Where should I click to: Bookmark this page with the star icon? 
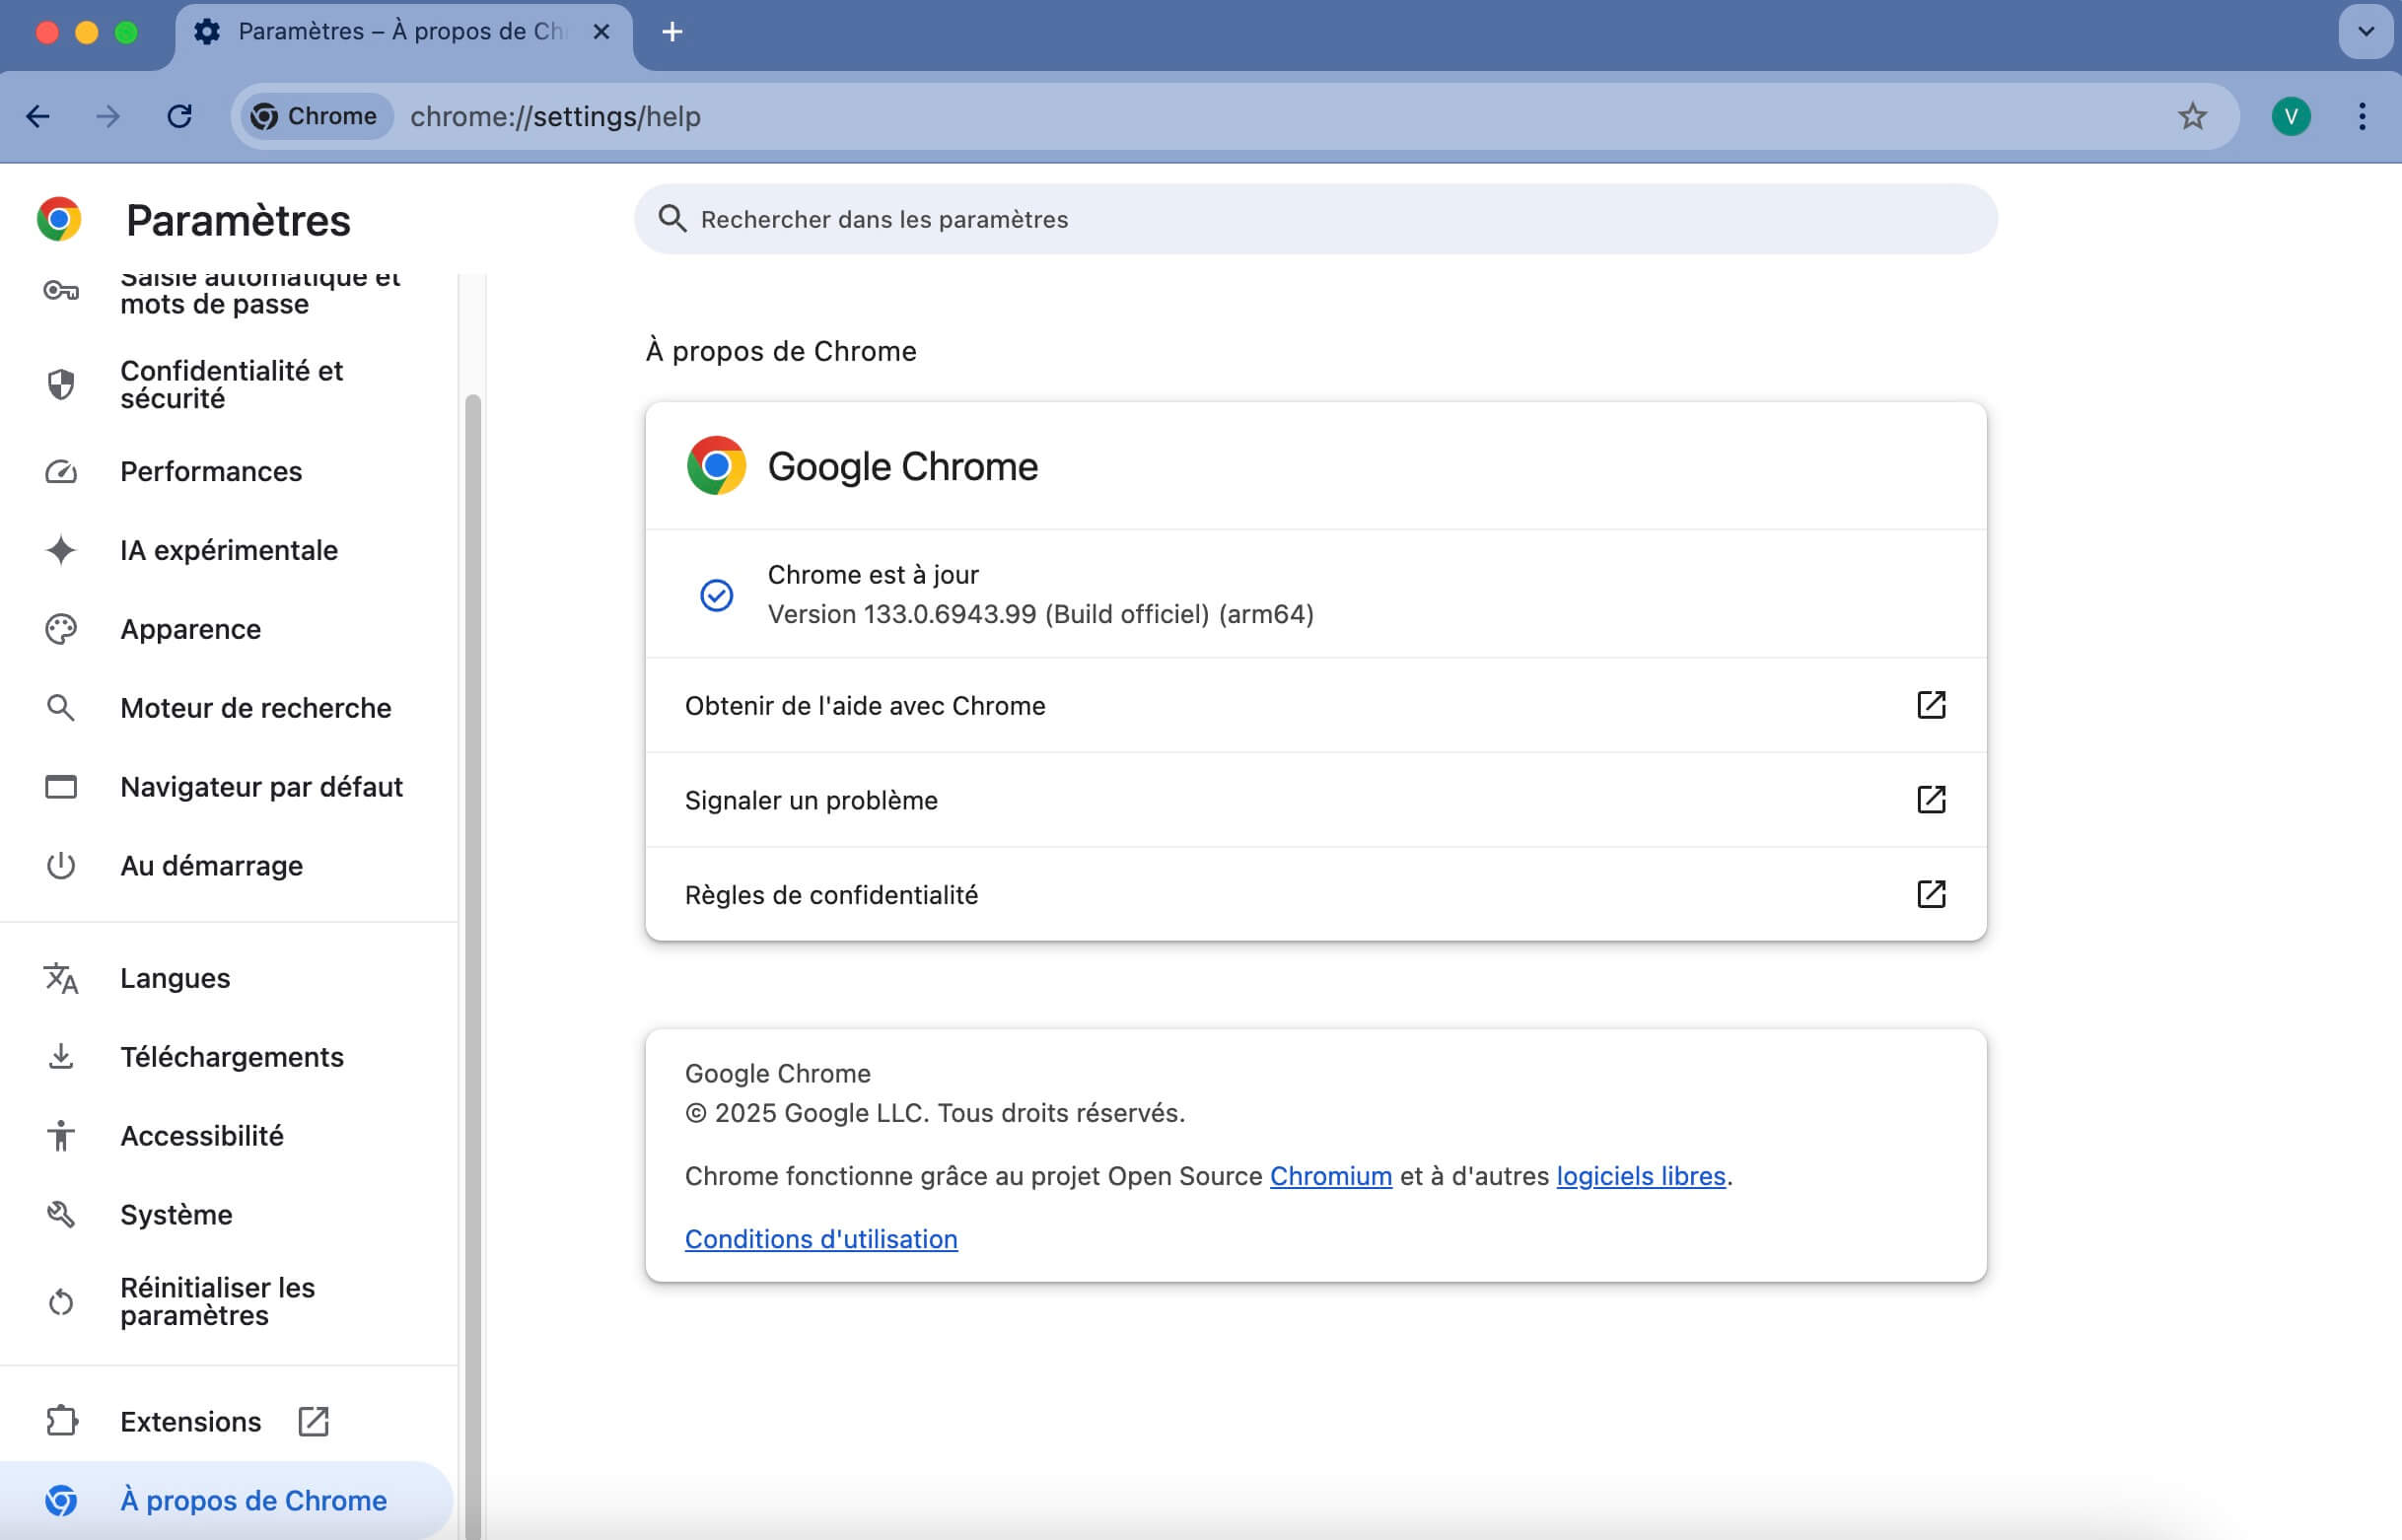coord(2192,116)
